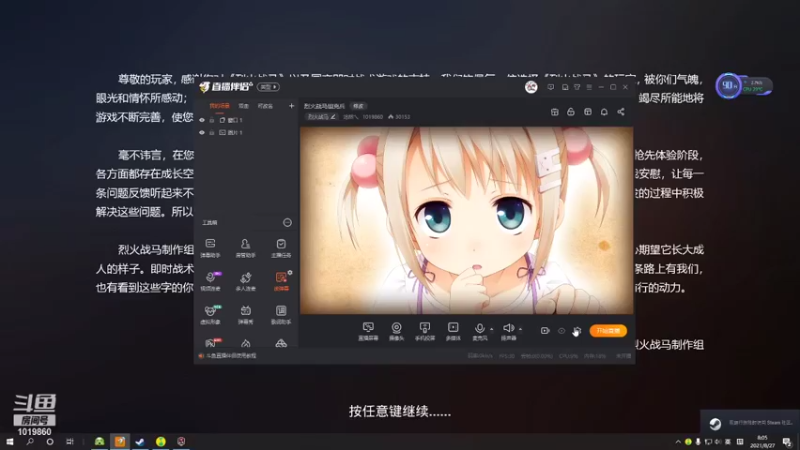Switch to the third scene tab
This screenshot has height=450, width=800.
265,106
